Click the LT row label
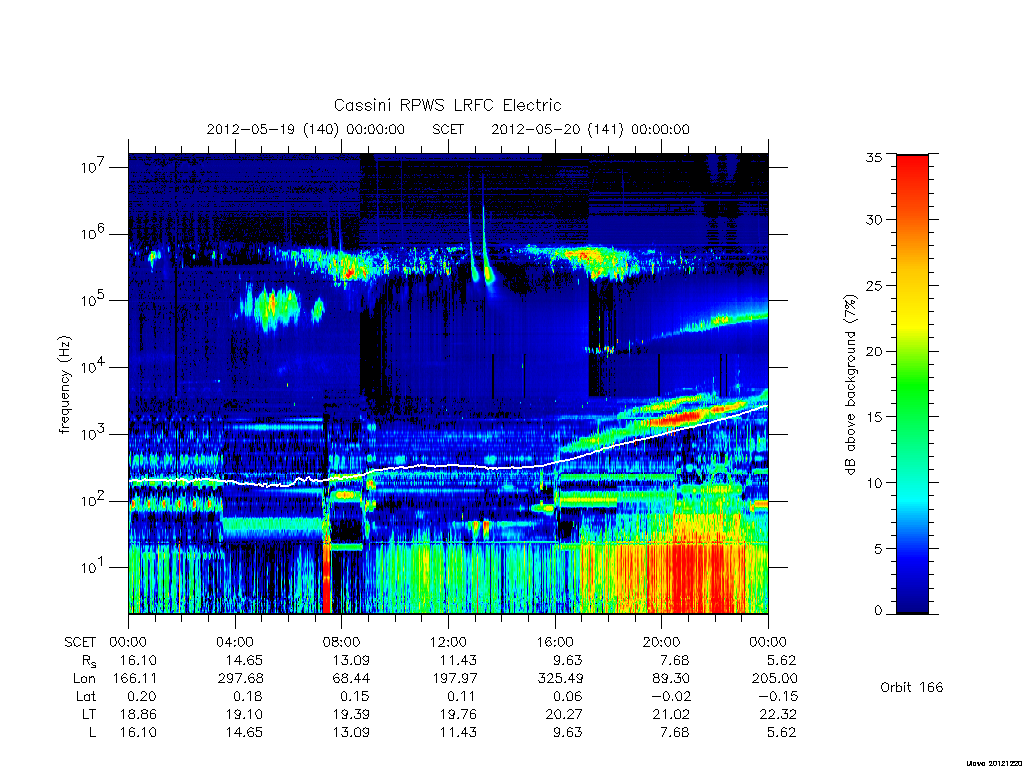This screenshot has width=1024, height=768. [89, 714]
